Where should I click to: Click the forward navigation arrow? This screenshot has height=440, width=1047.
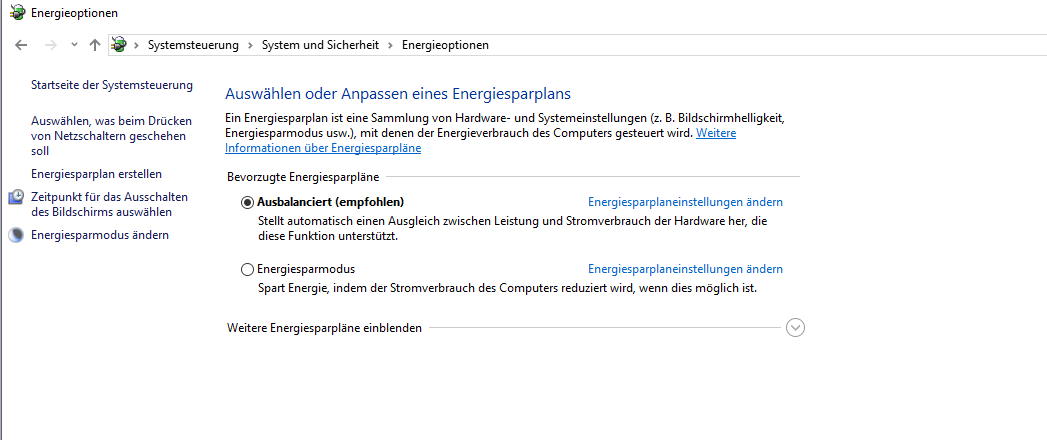50,45
